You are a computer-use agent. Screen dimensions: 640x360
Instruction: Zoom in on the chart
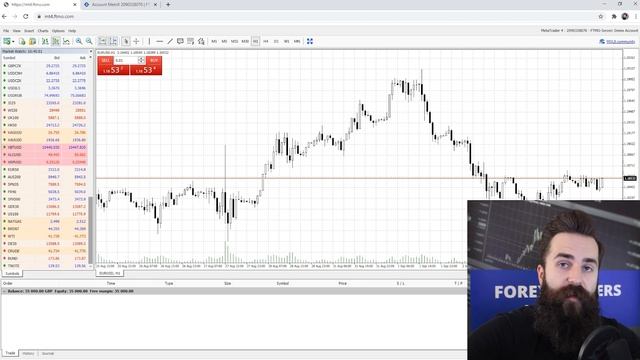pos(79,41)
